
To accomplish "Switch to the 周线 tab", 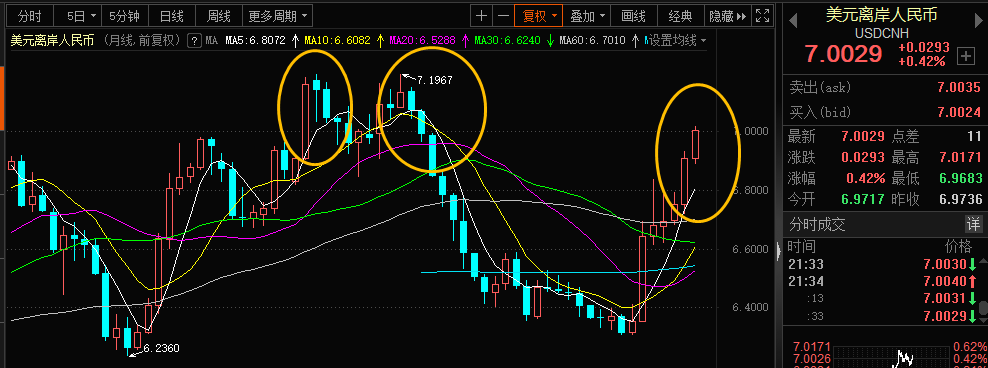I will [218, 16].
